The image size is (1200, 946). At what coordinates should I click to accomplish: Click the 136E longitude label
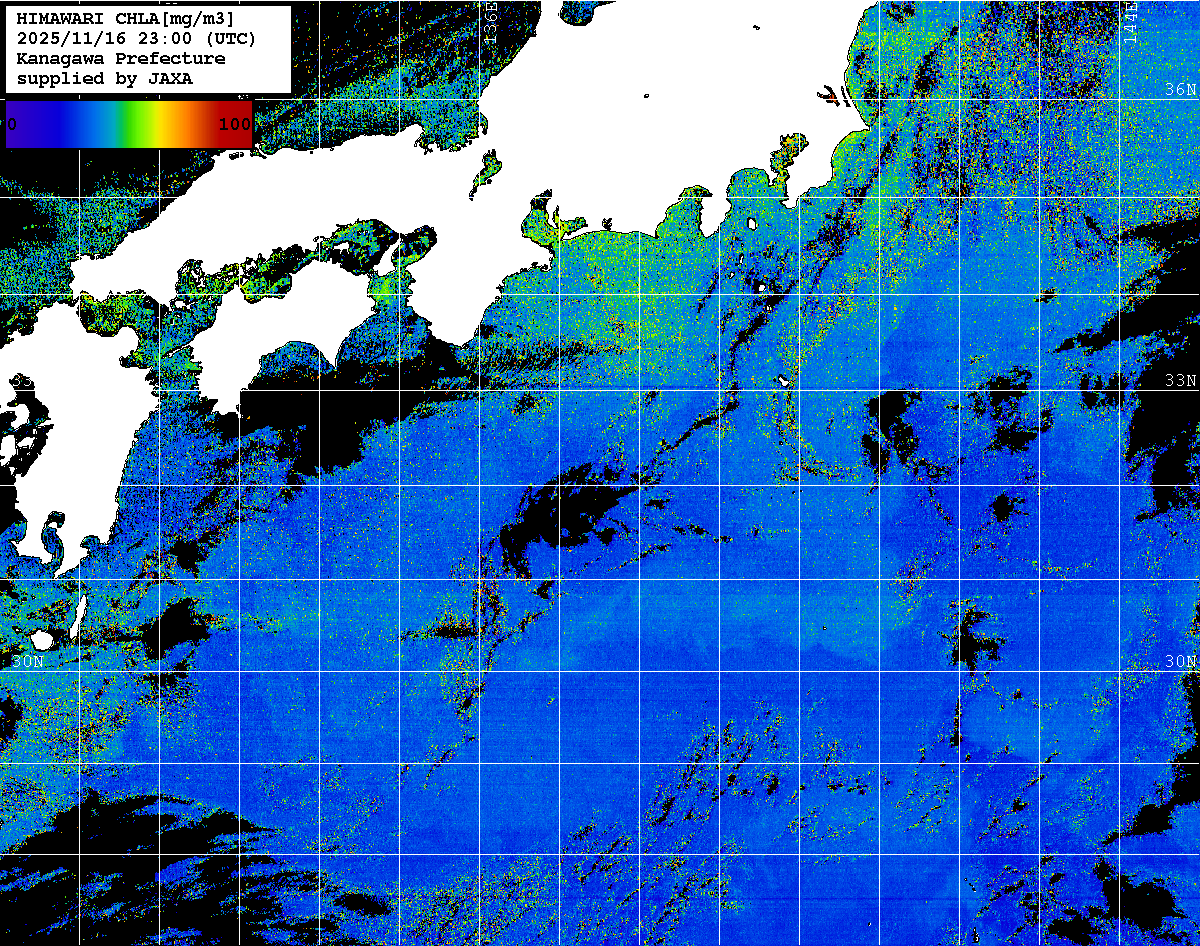[490, 20]
